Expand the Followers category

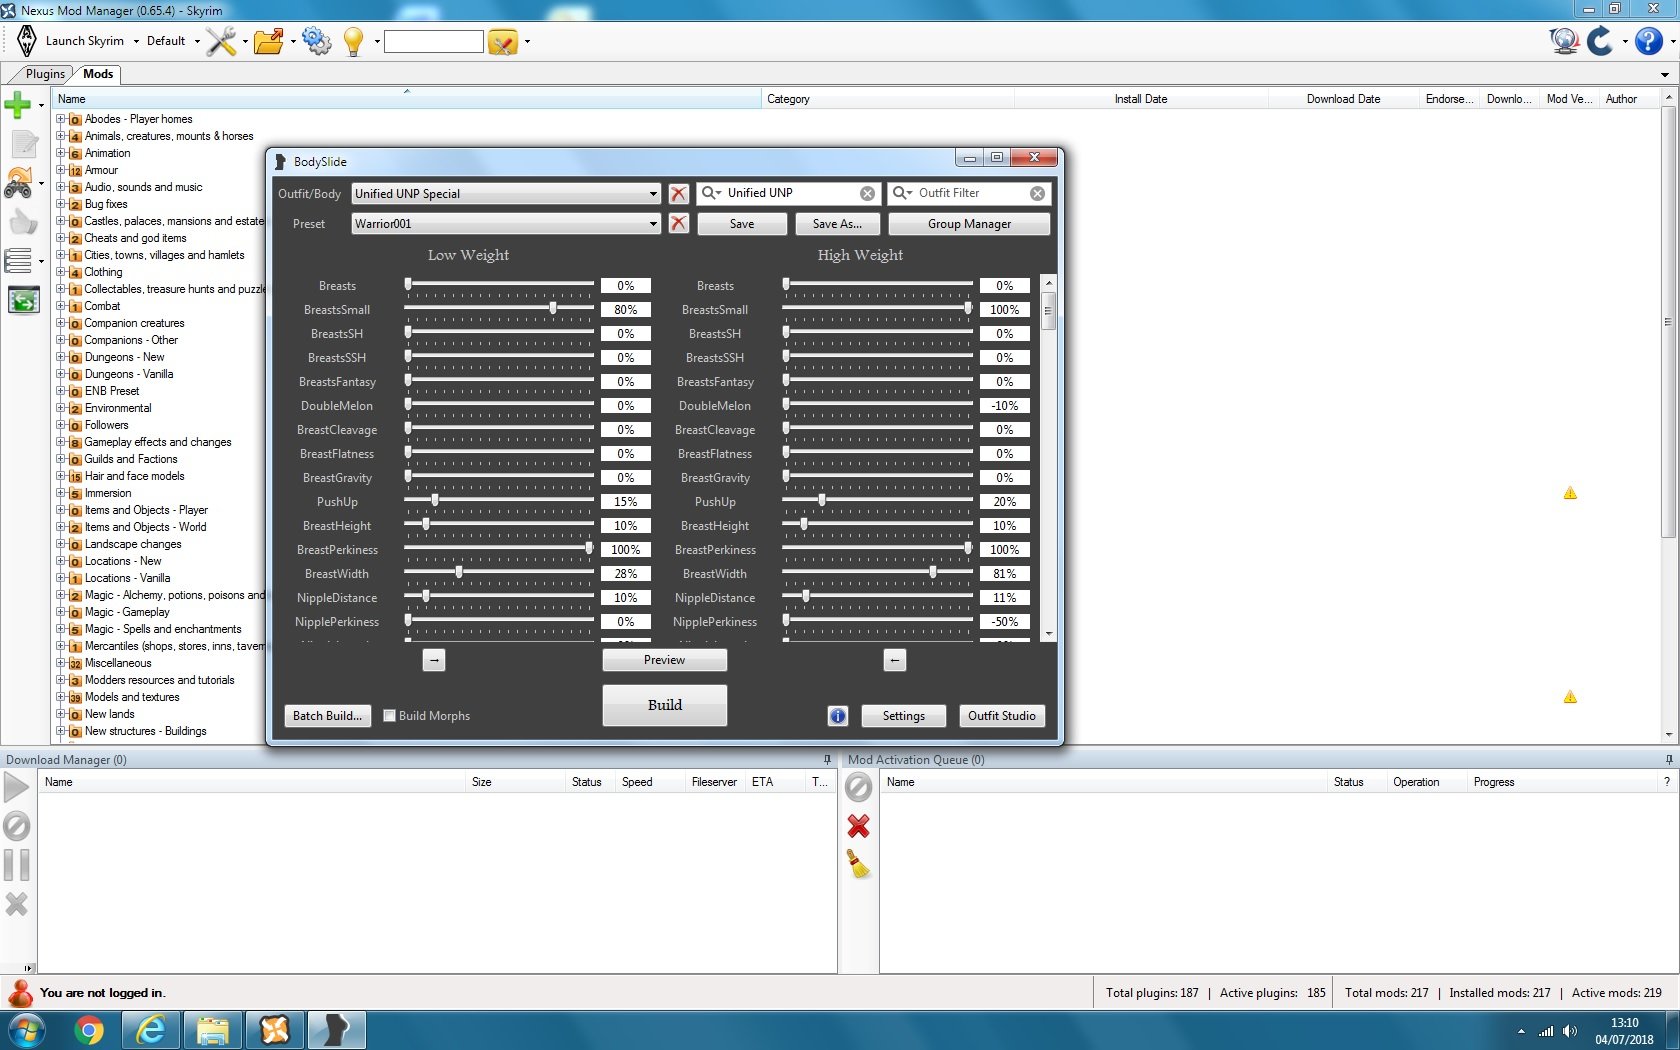click(x=61, y=425)
